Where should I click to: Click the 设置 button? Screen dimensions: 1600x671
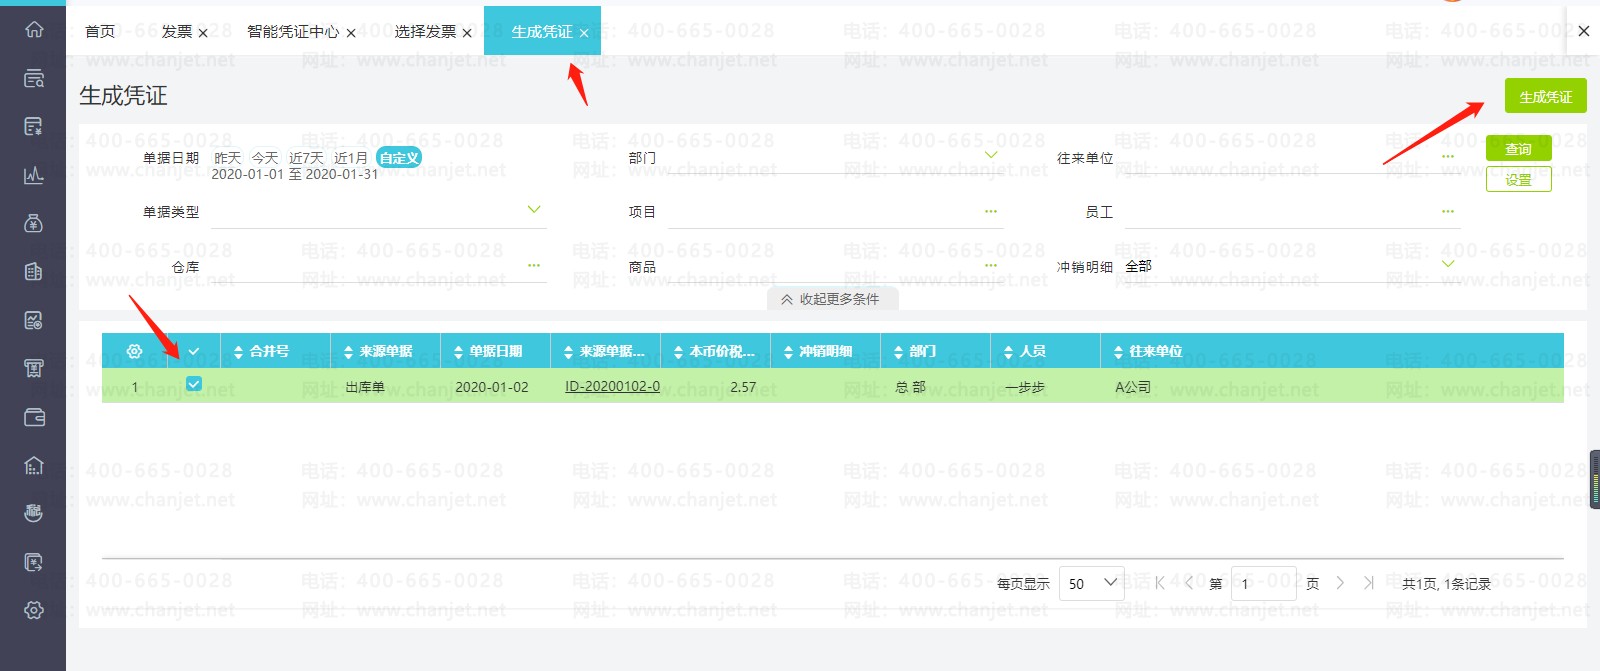tap(1518, 180)
